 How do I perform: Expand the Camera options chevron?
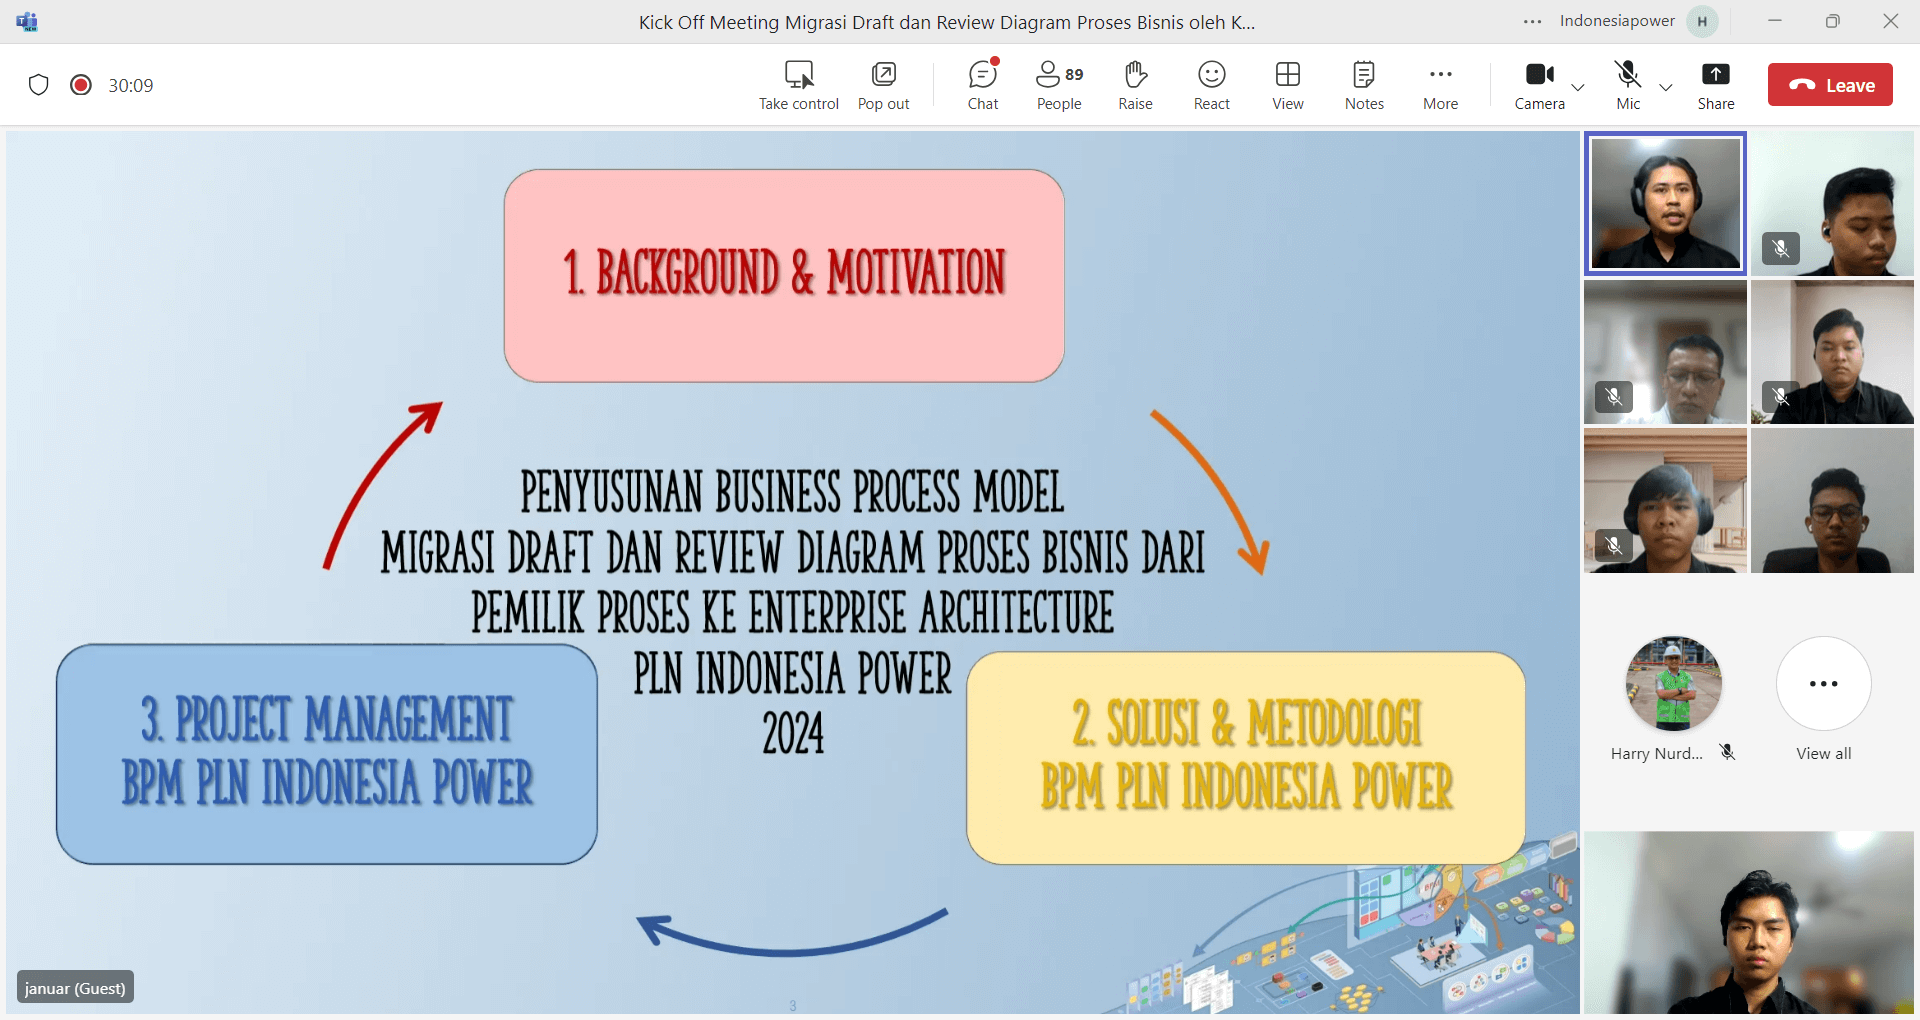pyautogui.click(x=1578, y=87)
